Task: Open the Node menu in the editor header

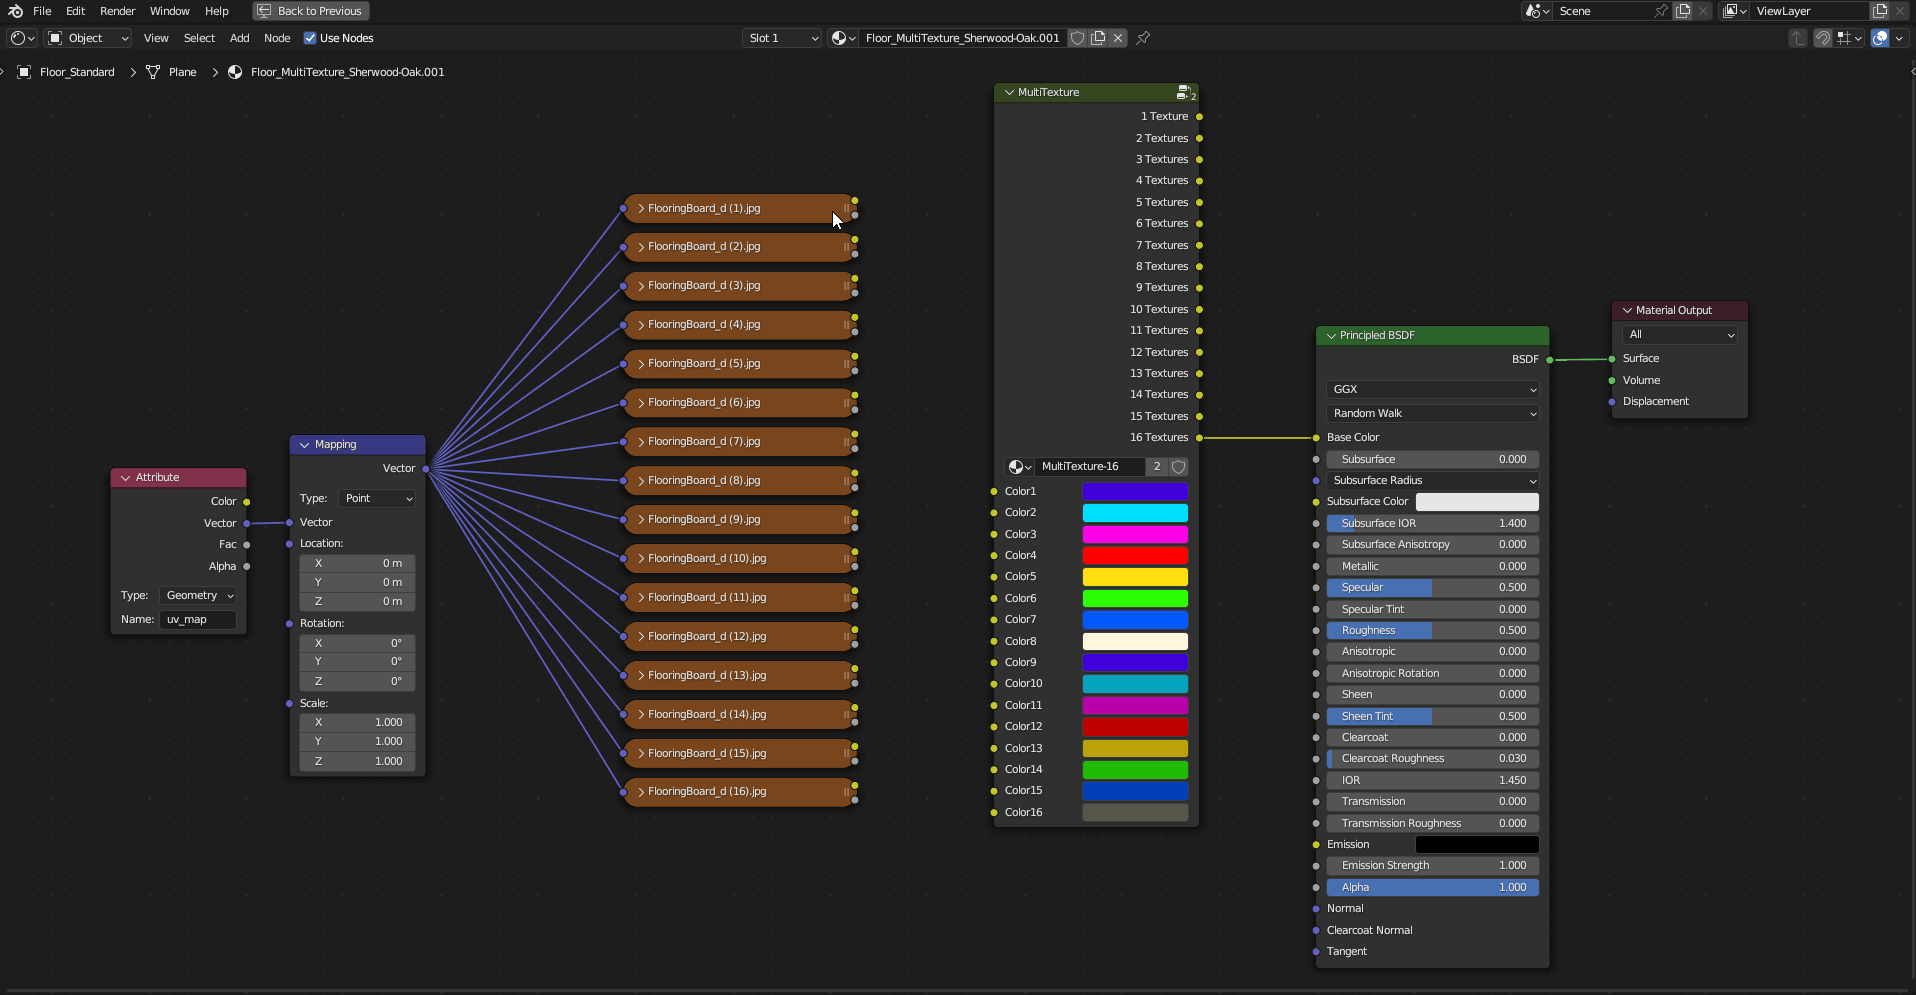Action: point(277,38)
